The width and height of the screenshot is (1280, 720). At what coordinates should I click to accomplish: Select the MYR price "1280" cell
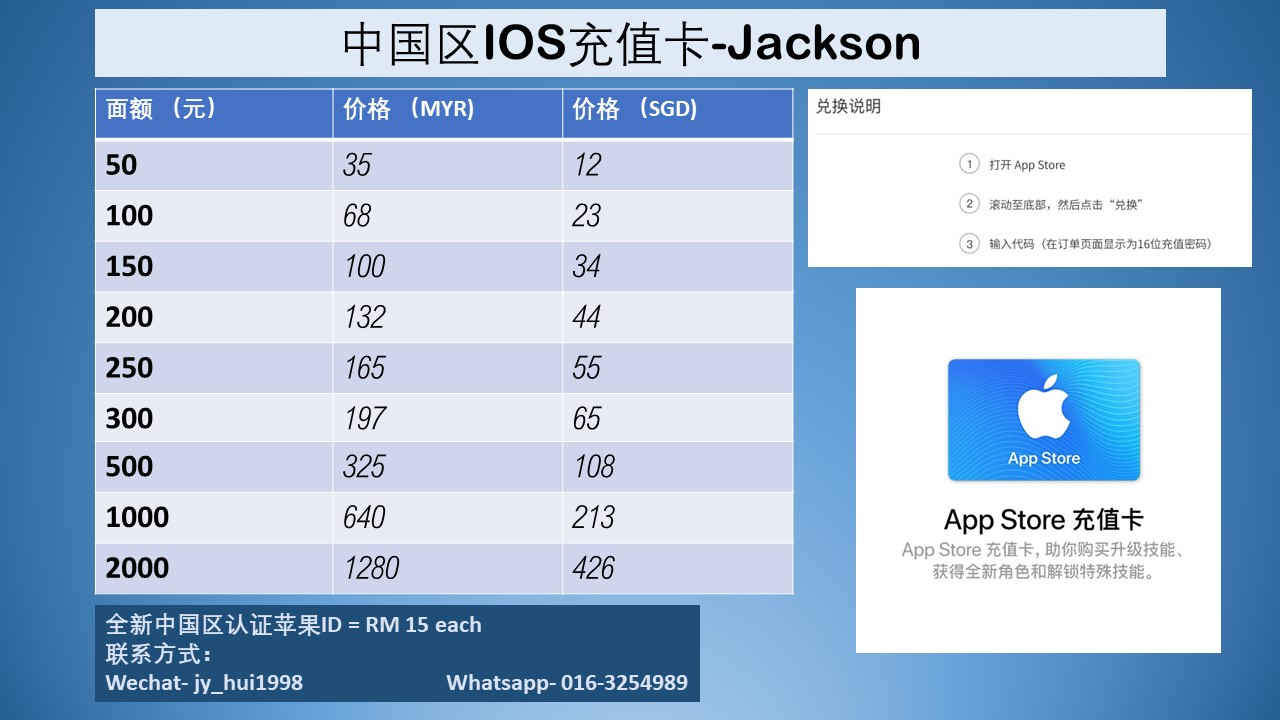tap(448, 568)
